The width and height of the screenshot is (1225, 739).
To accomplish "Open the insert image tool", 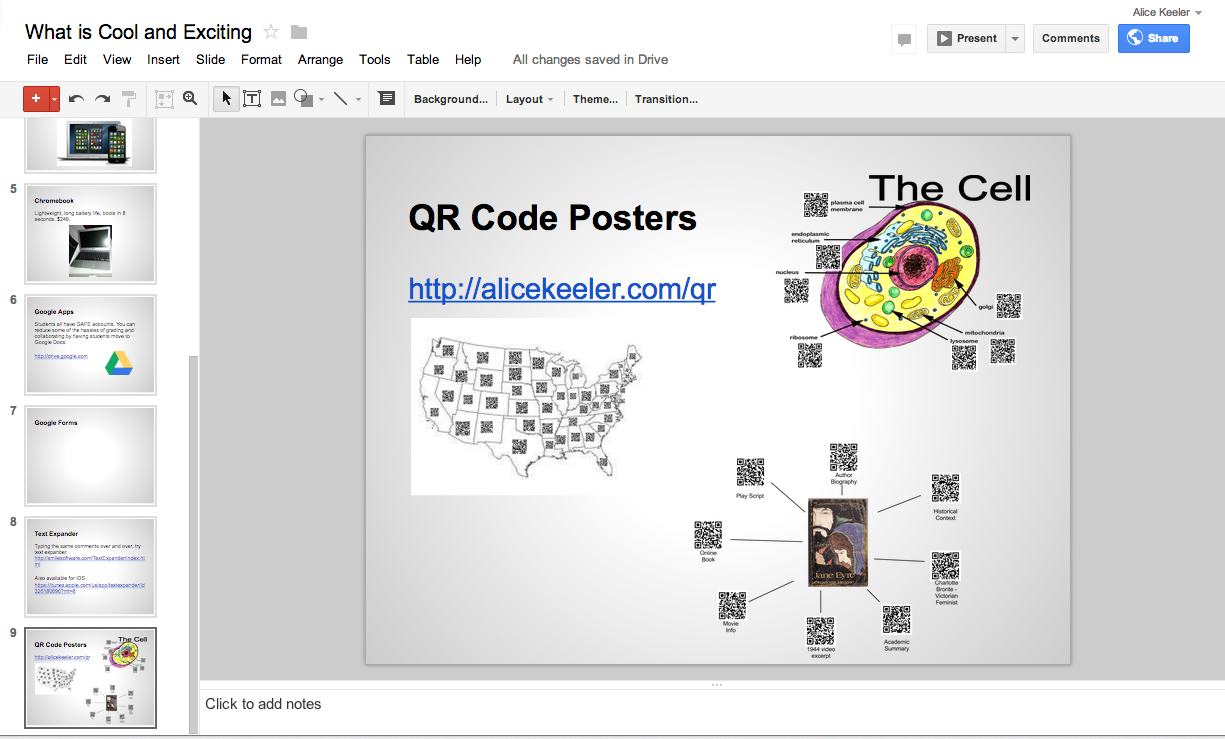I will pos(278,98).
